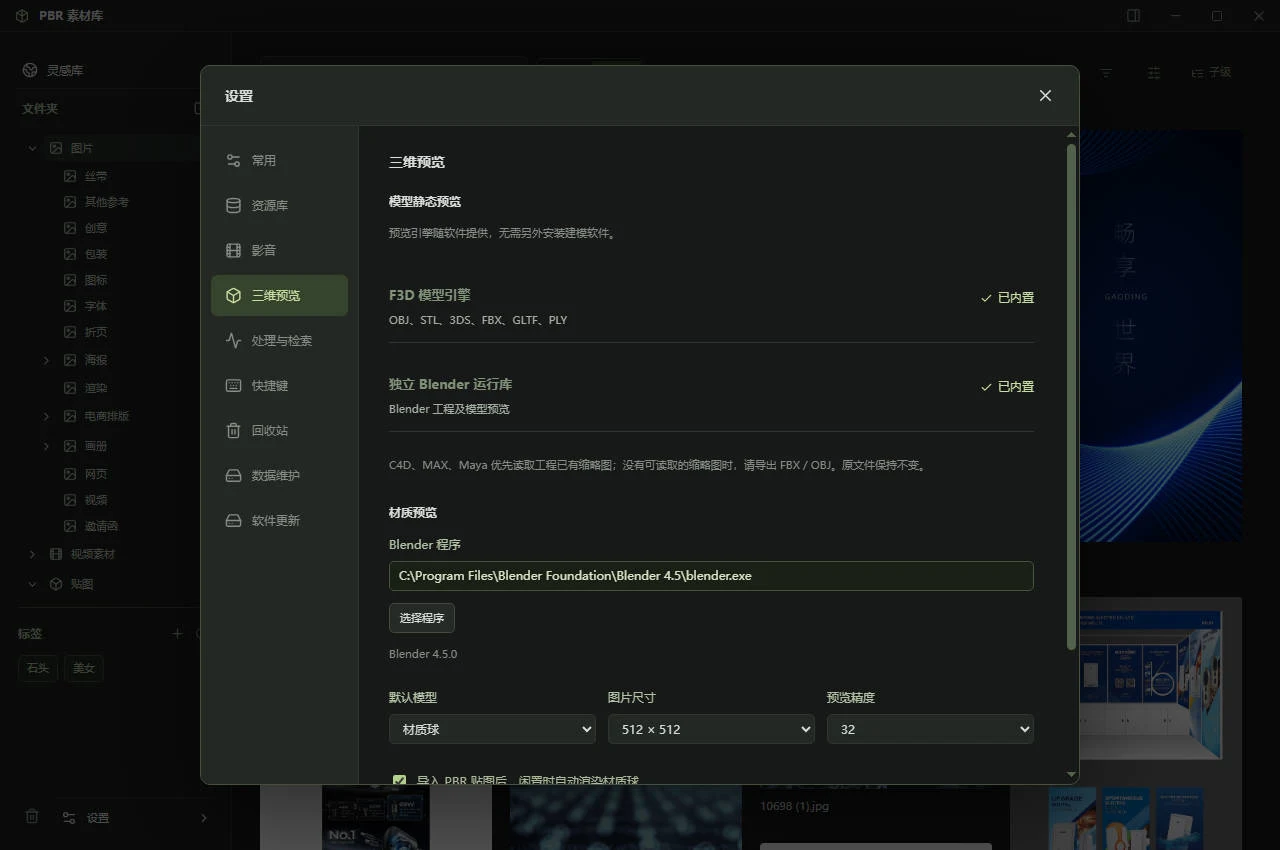Open 影音 film icon in settings
Image resolution: width=1280 pixels, height=850 pixels.
click(233, 250)
